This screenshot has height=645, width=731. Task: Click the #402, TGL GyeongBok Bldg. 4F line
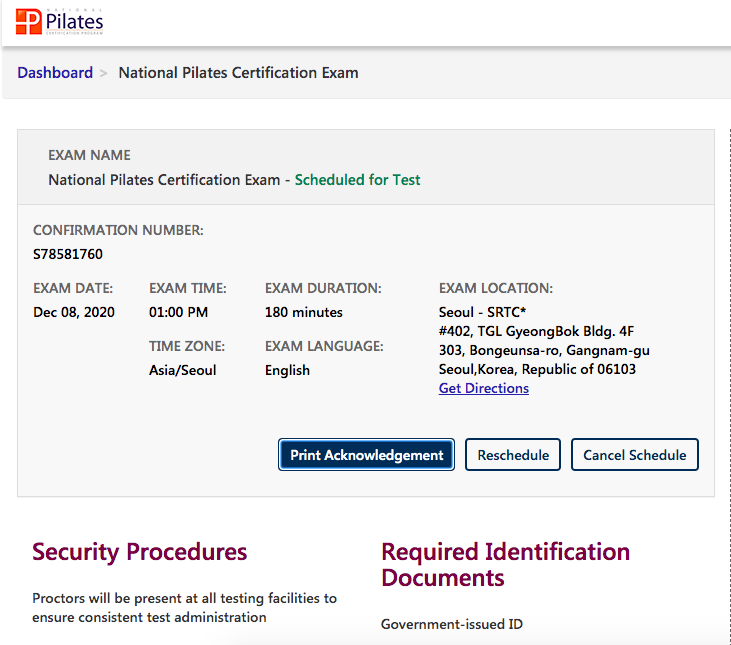tap(536, 331)
